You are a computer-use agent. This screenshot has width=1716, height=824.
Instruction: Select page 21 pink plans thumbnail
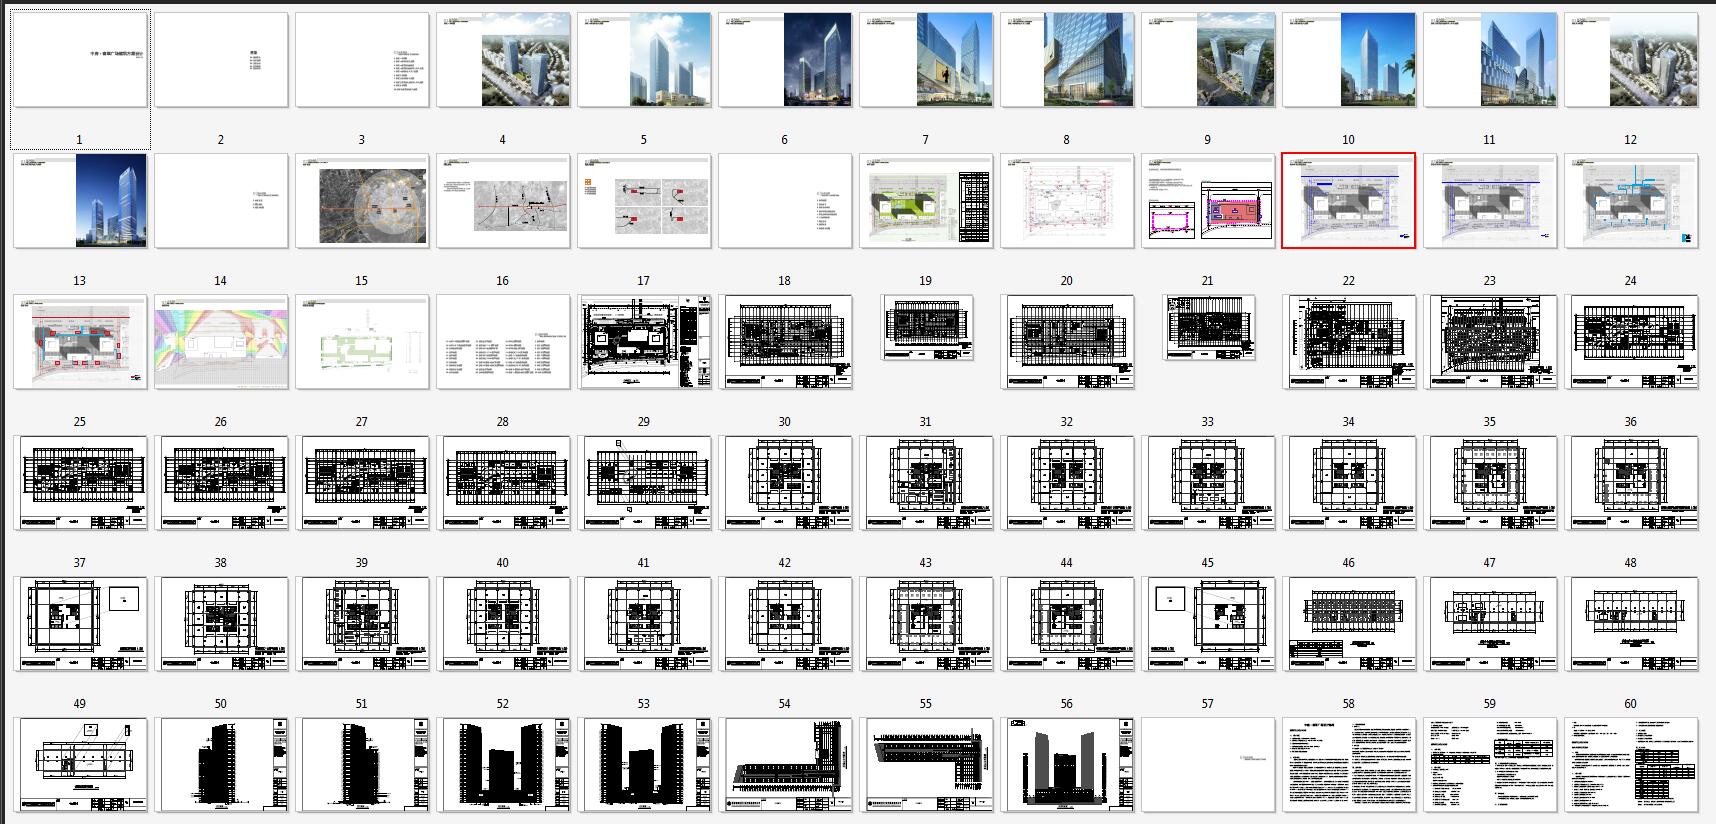coord(1208,201)
